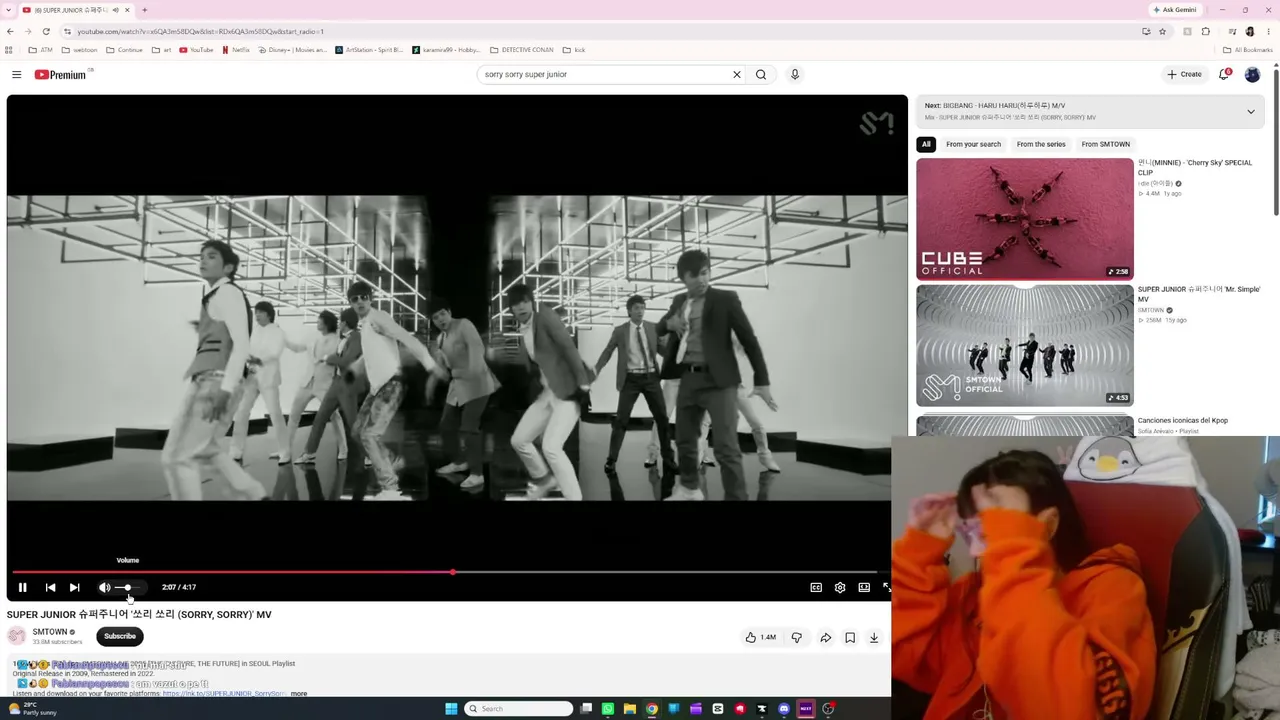Skip to the next video
This screenshot has width=1280, height=720.
click(x=74, y=587)
